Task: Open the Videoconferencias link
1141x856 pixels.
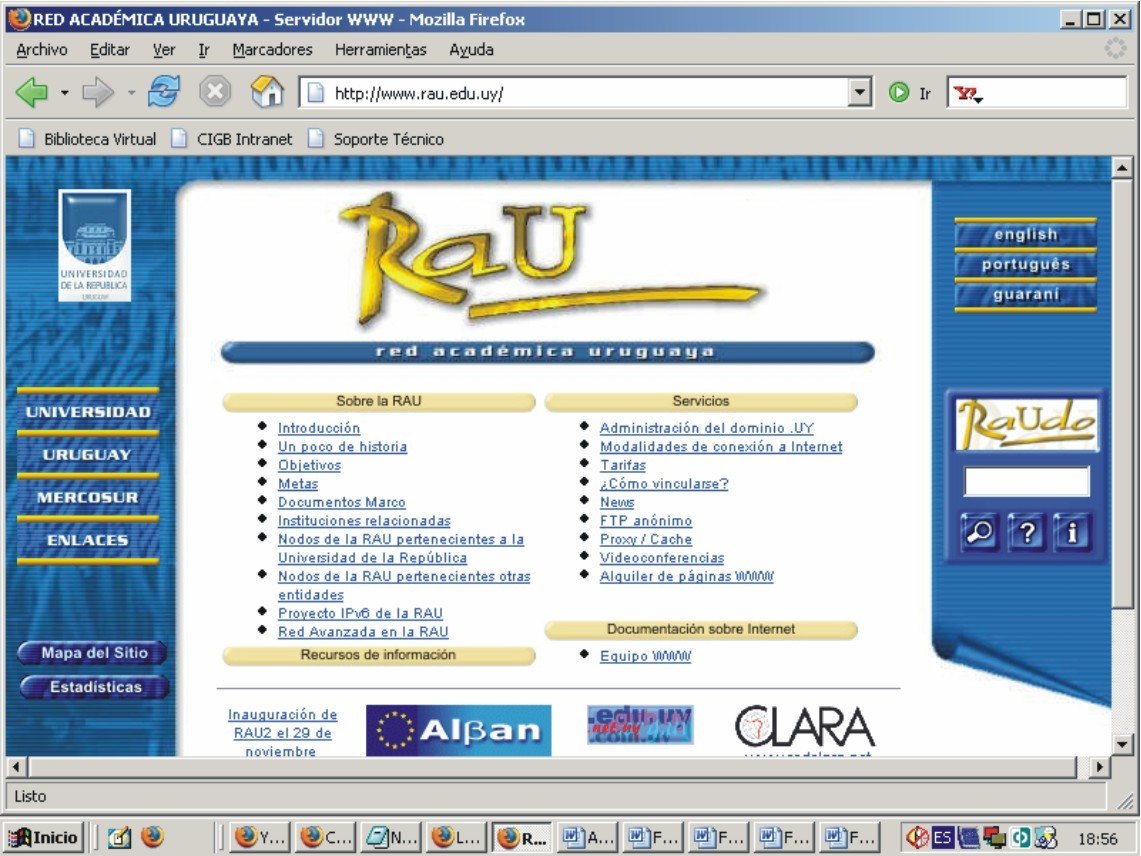Action: [661, 558]
